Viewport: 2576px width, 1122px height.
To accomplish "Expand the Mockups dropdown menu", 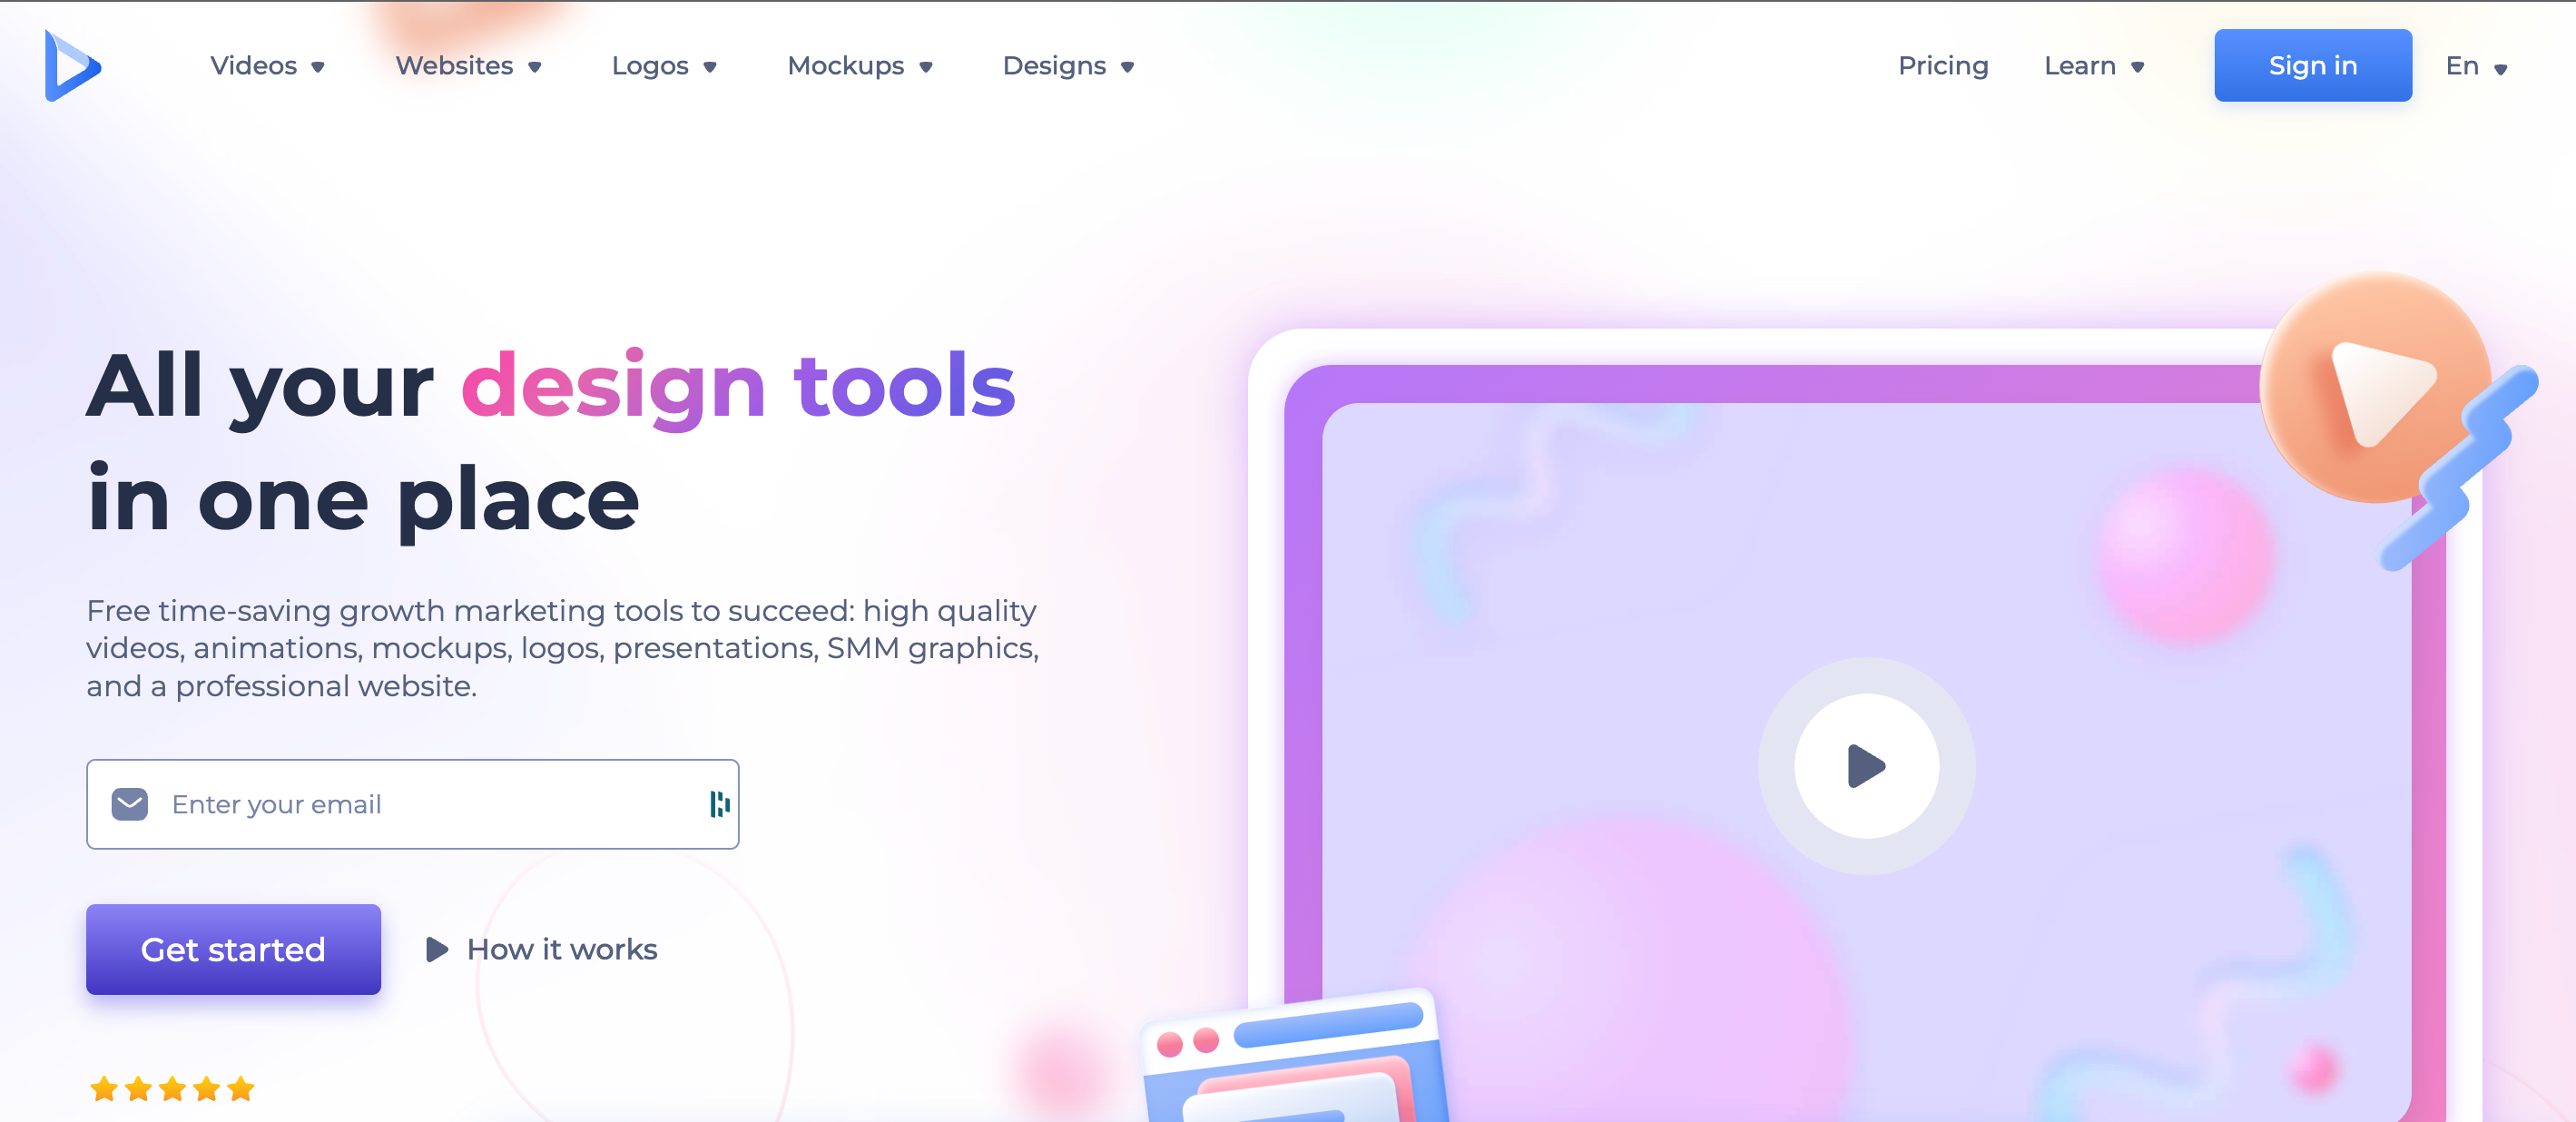I will click(860, 67).
